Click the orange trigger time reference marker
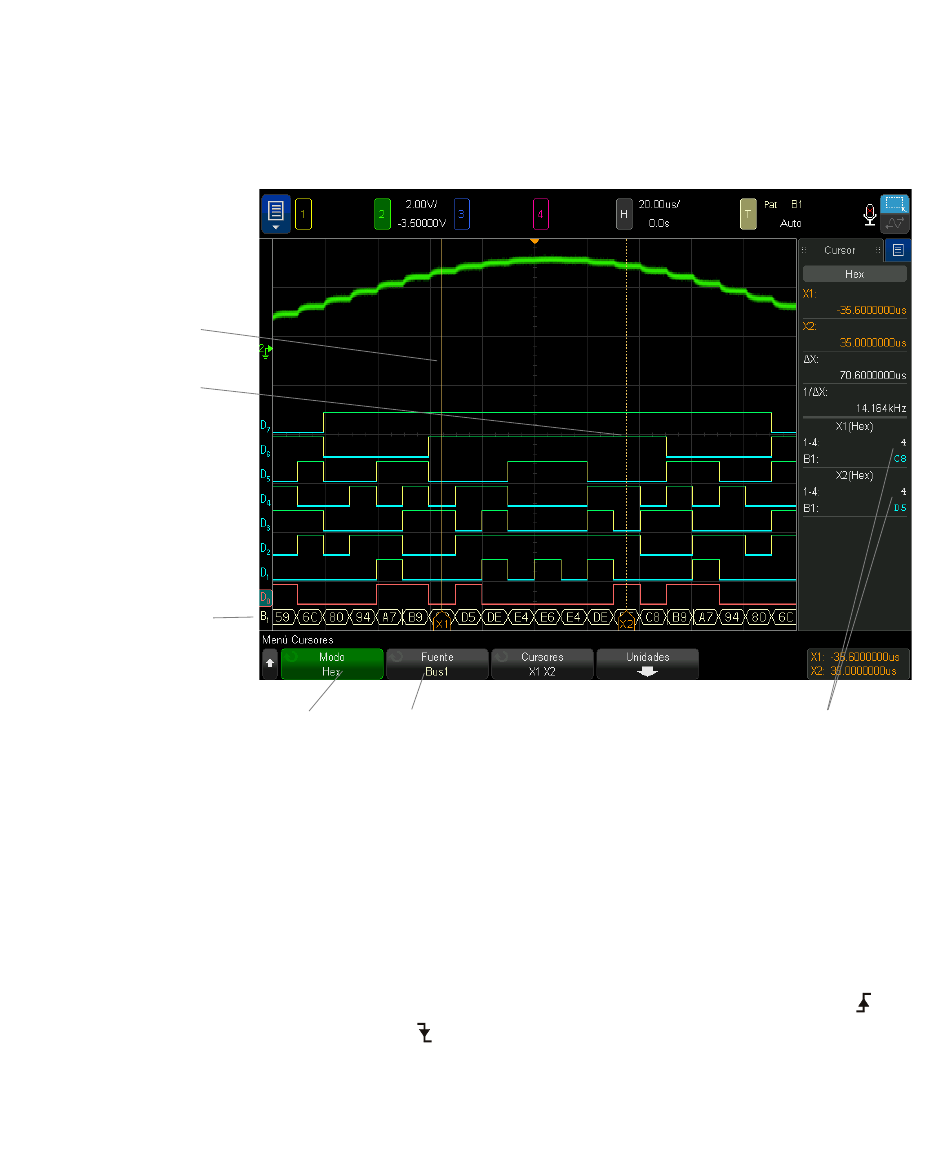The height and width of the screenshot is (1165, 950). 534,241
